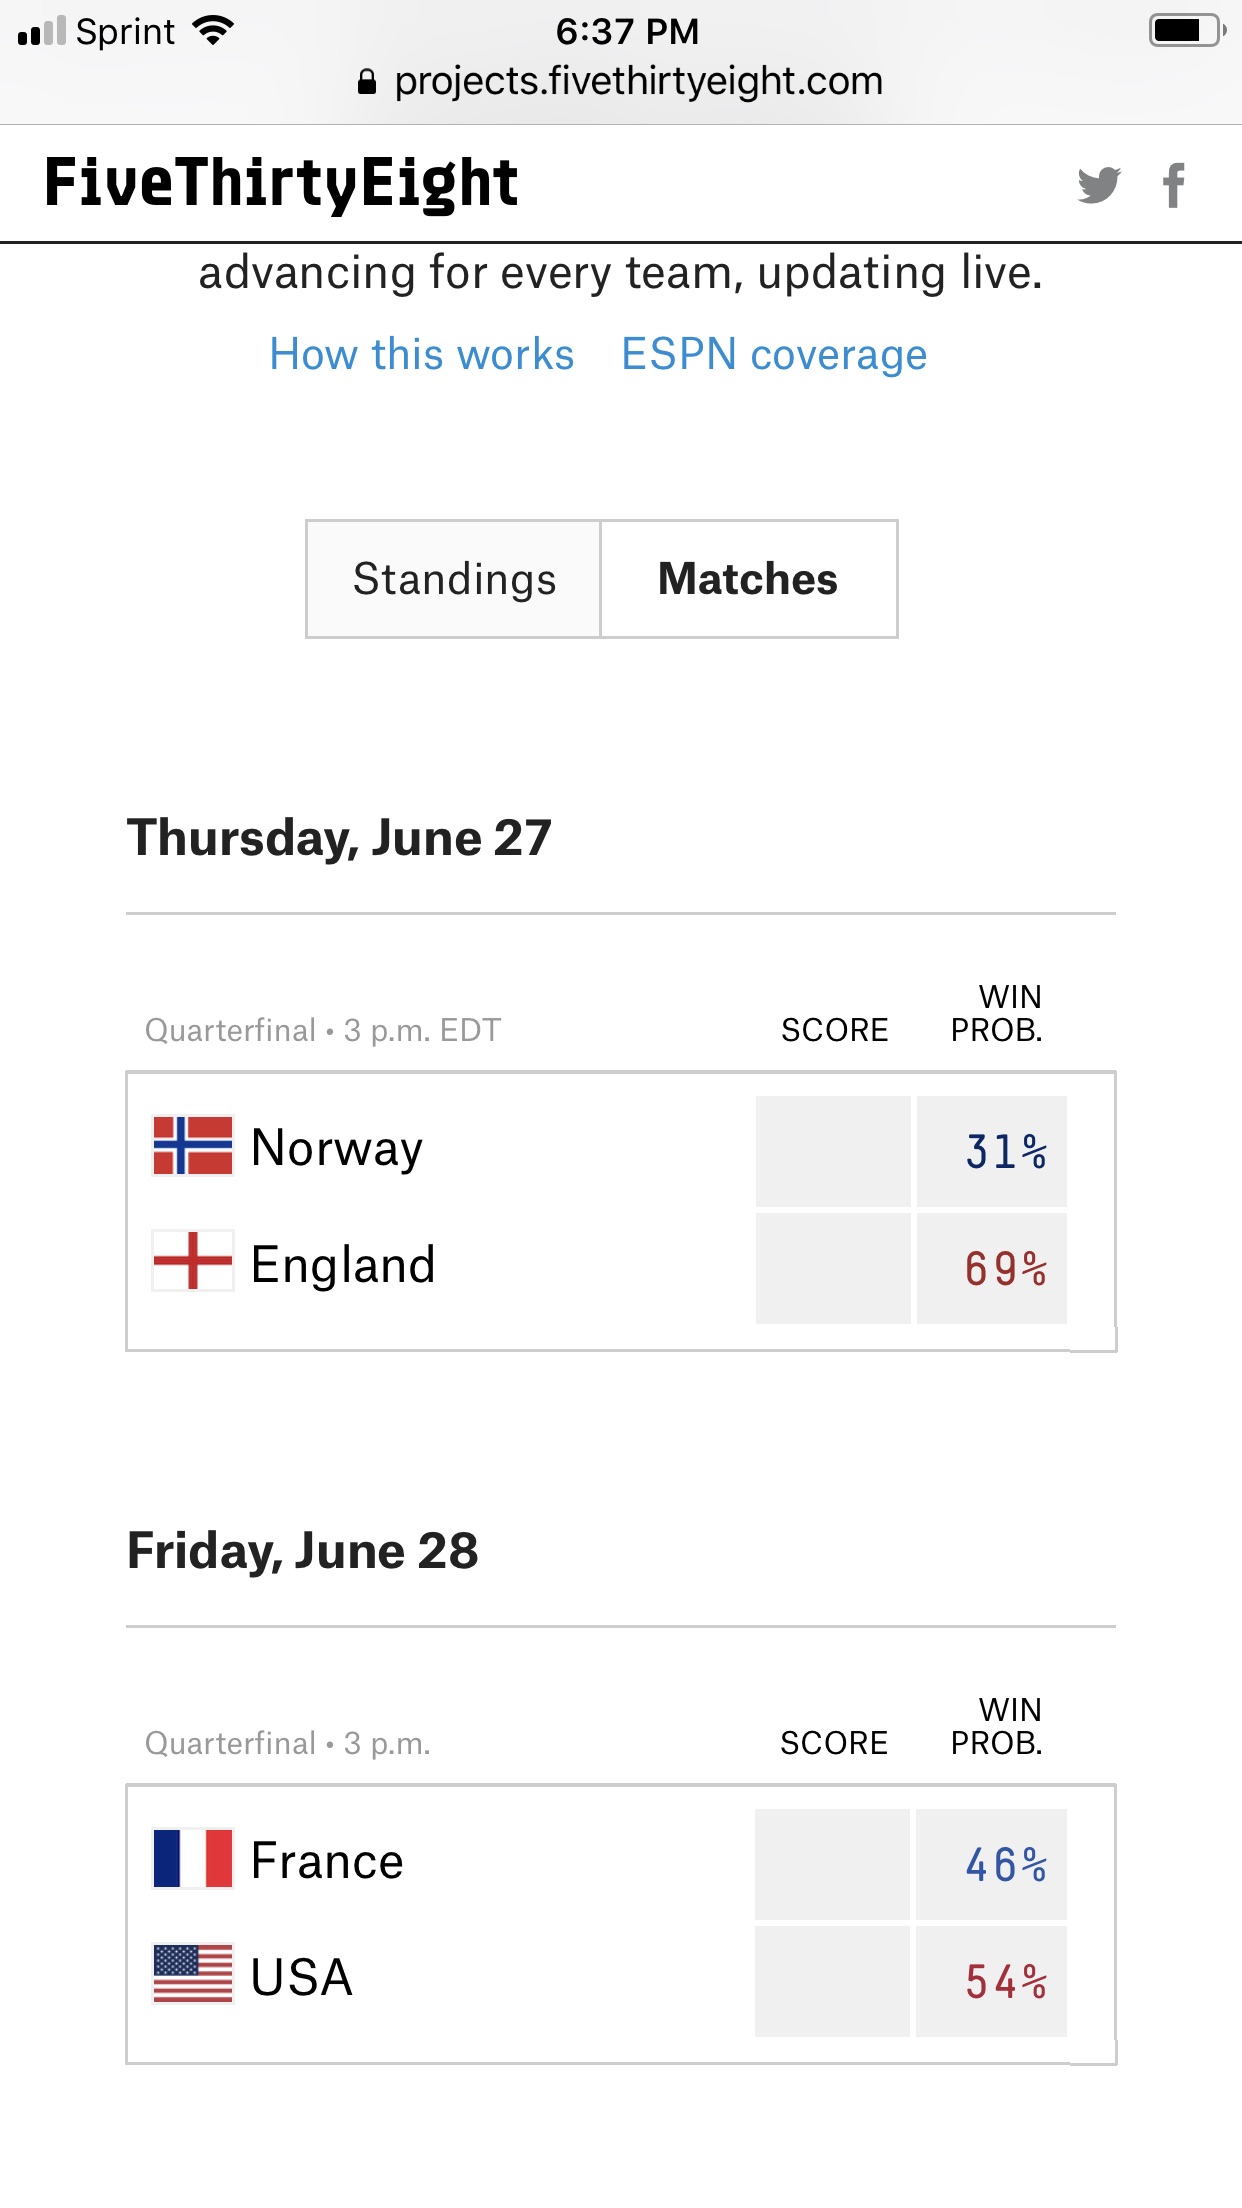Tap the Facebook share icon

tap(1174, 185)
